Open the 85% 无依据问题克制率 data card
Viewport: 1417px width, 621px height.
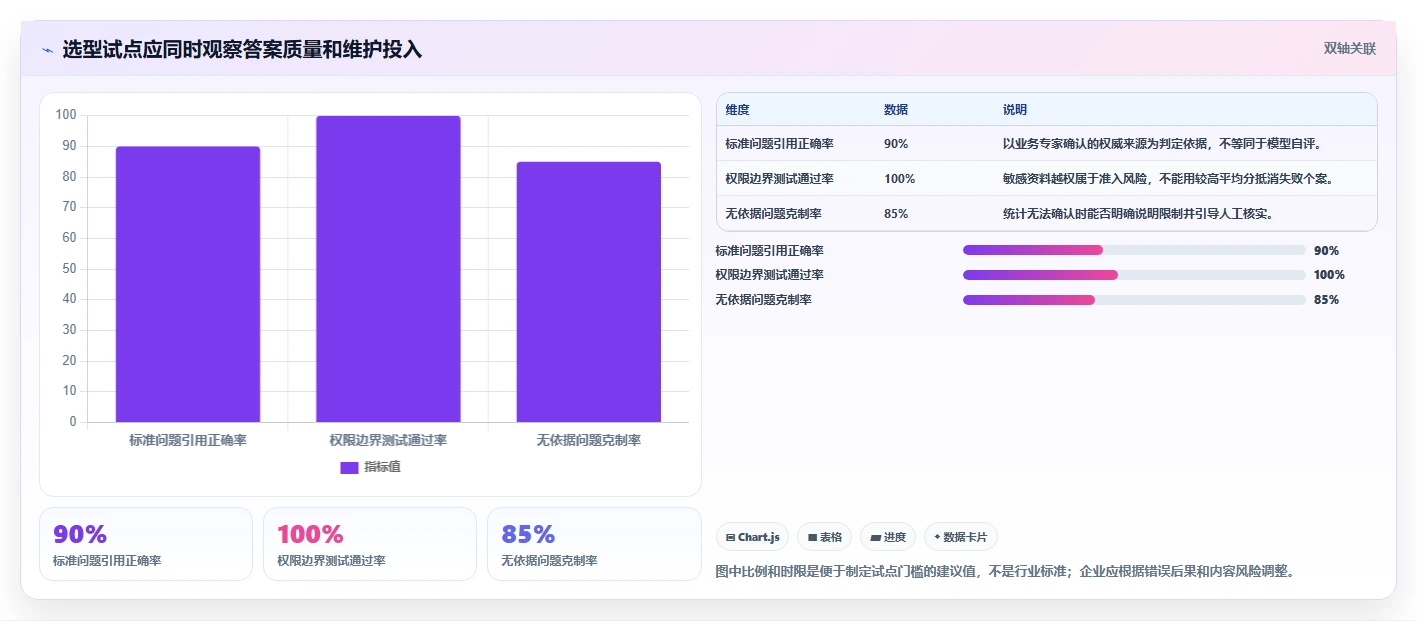594,544
